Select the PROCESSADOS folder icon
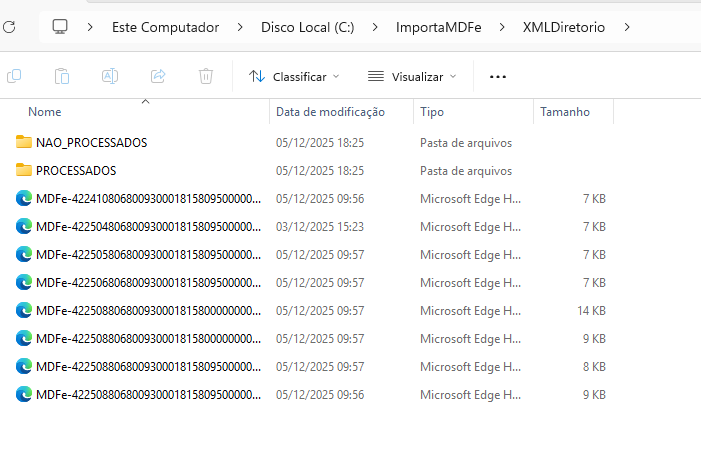The height and width of the screenshot is (460, 701). tap(24, 171)
